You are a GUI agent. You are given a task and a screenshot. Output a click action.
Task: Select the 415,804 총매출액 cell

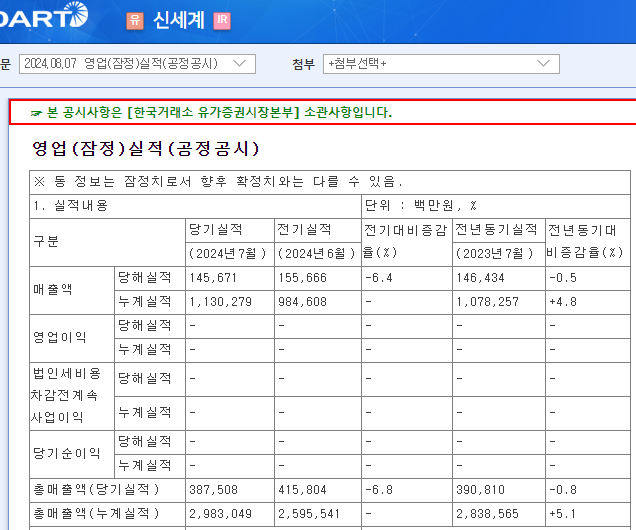click(x=318, y=490)
